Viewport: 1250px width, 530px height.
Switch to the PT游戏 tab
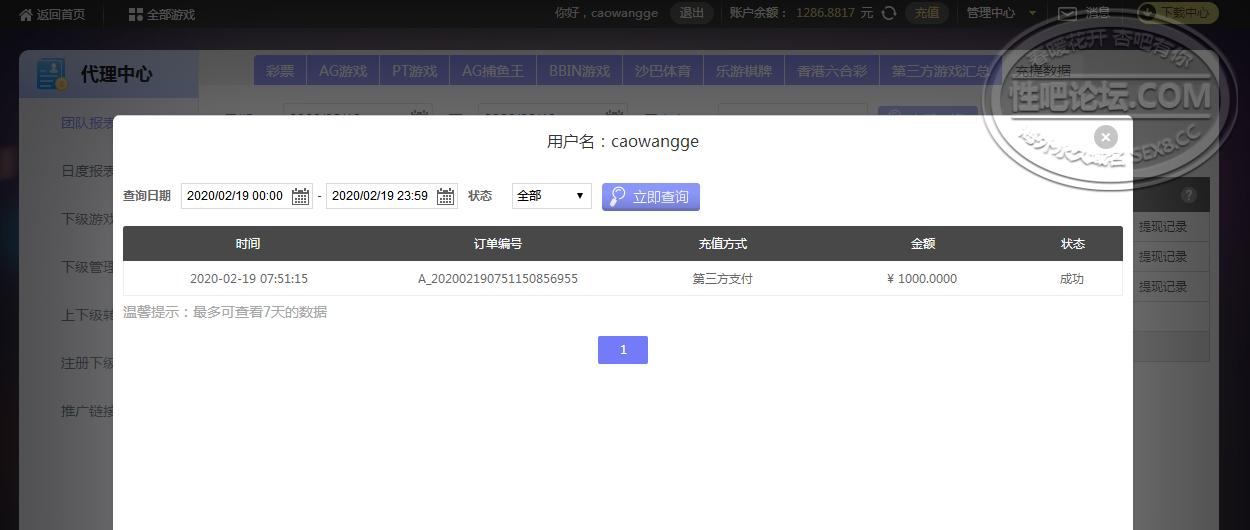coord(415,71)
